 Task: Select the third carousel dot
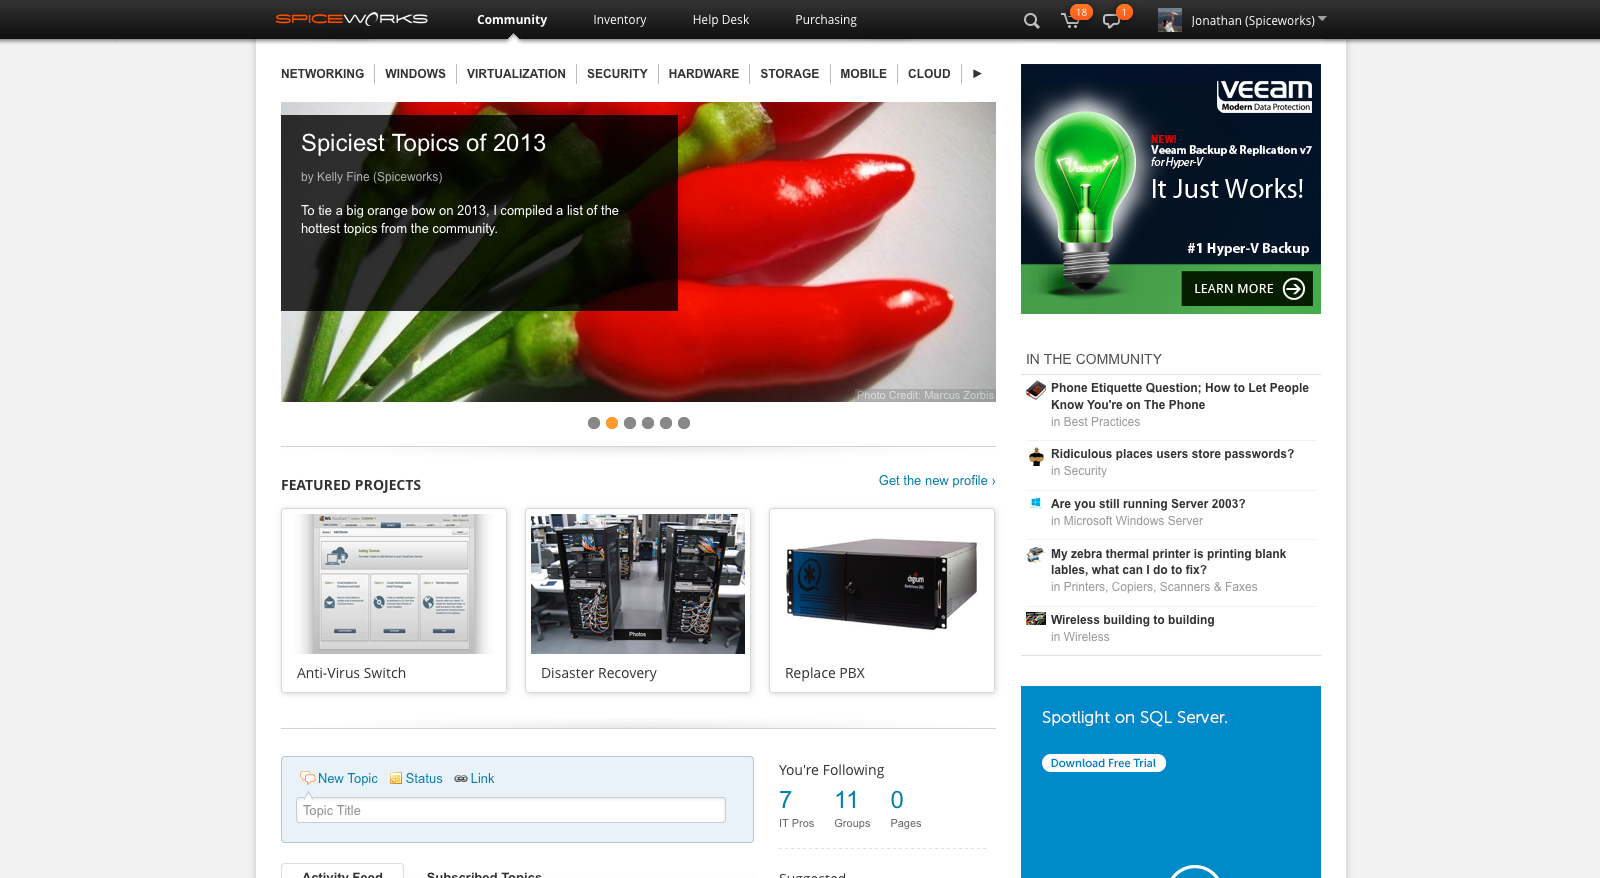(x=630, y=423)
